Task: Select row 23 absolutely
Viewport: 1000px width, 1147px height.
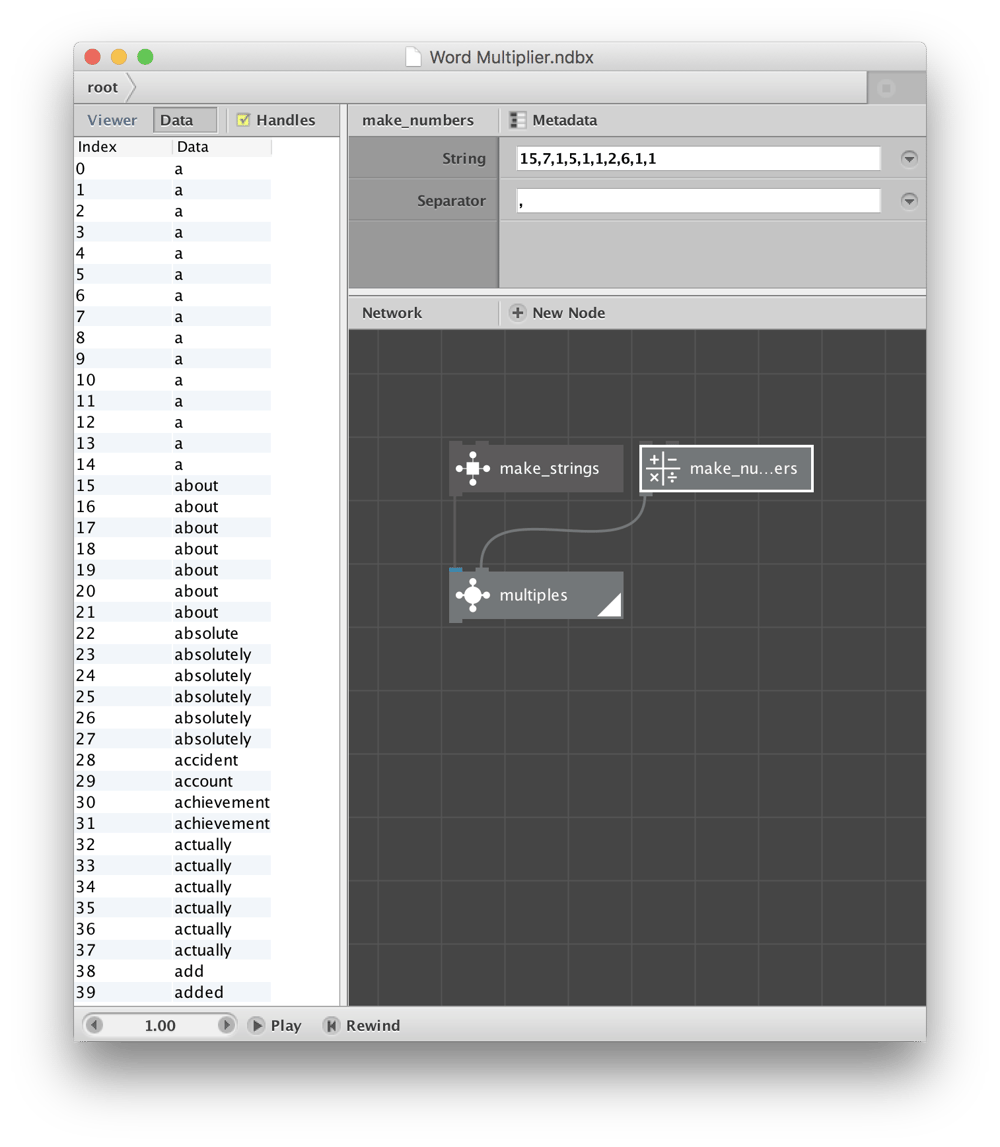Action: pyautogui.click(x=173, y=655)
